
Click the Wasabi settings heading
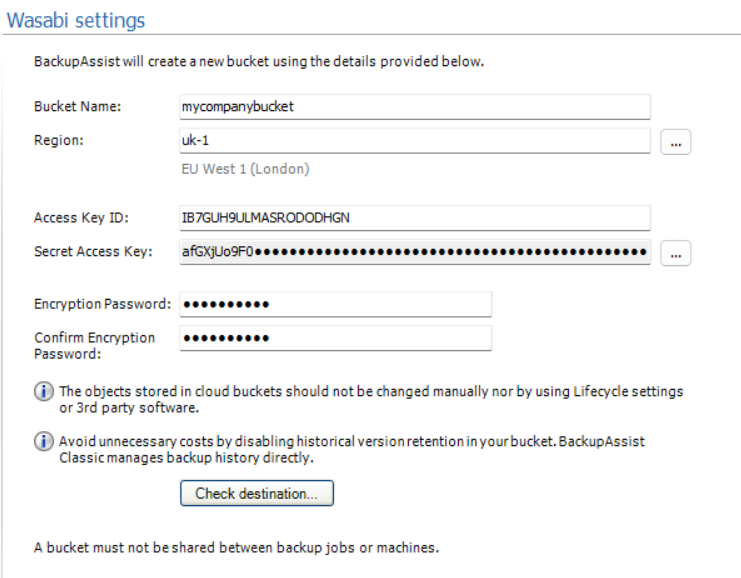(76, 20)
